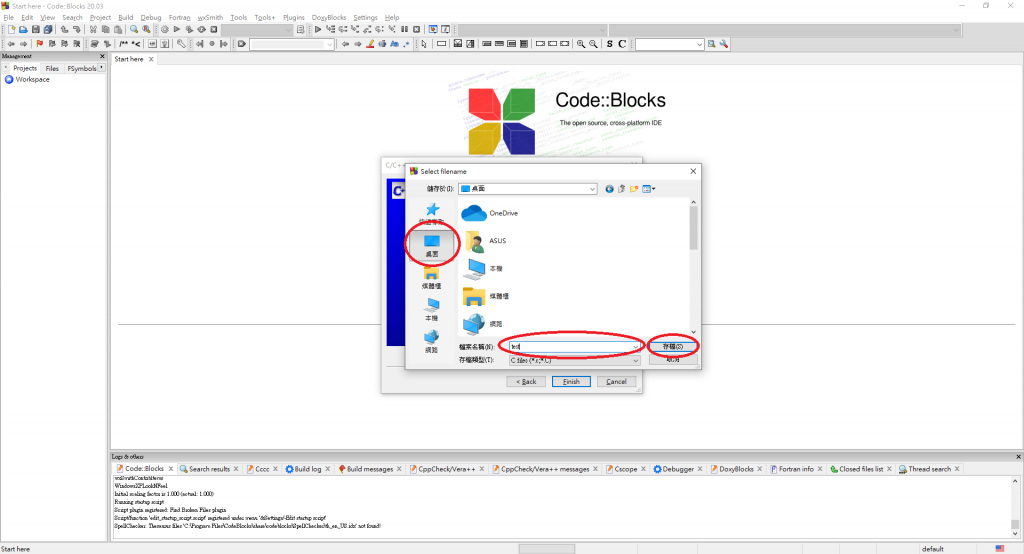Viewport: 1024px width, 554px height.
Task: Click the mouse pointer selection tool icon
Action: 424,44
